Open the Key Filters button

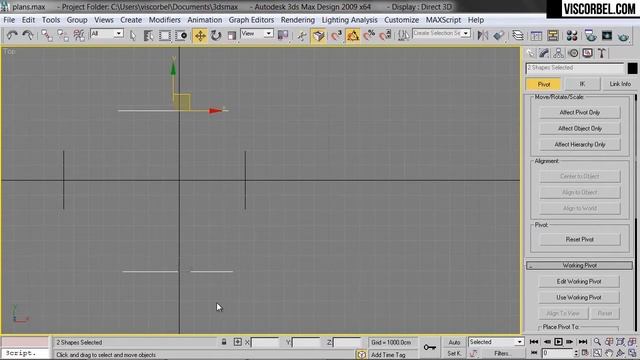(502, 353)
